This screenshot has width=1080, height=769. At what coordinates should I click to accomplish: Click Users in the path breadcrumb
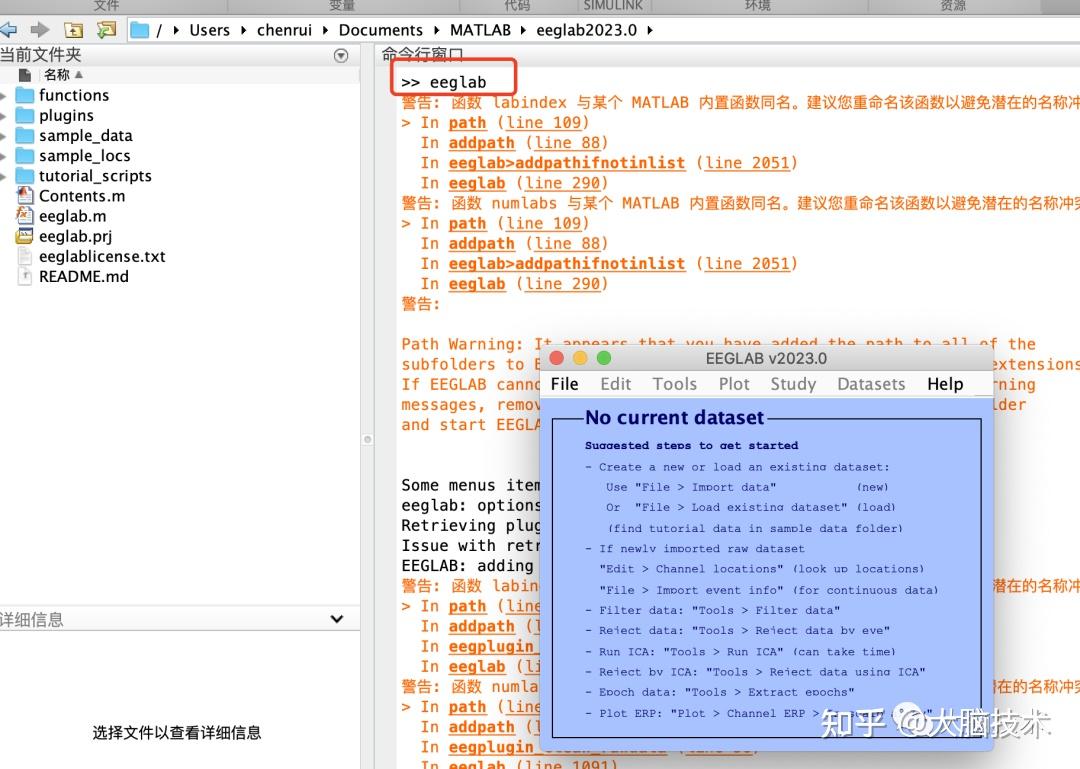[209, 30]
